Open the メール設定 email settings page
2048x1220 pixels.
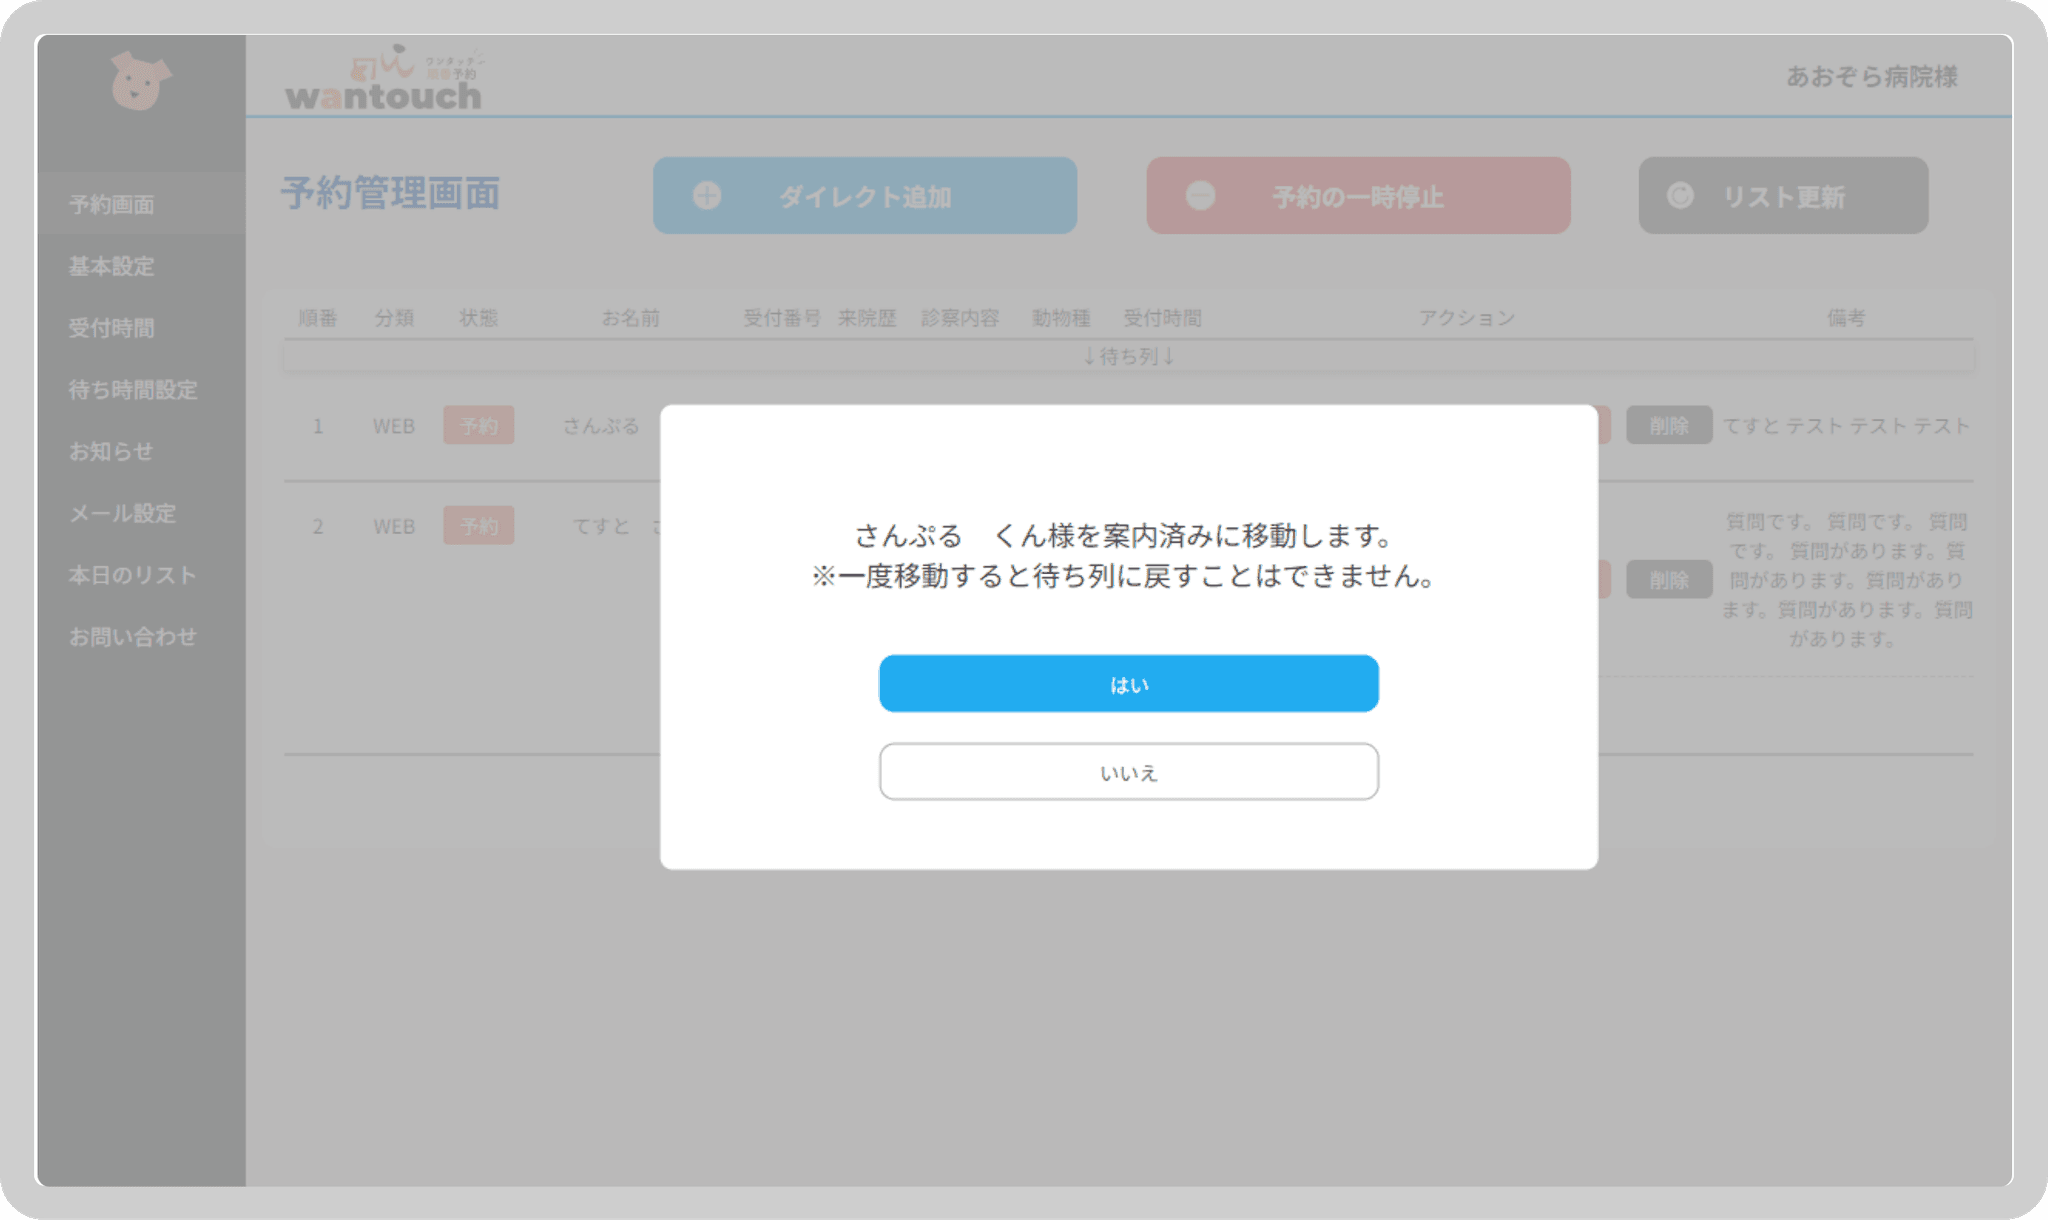tap(122, 514)
